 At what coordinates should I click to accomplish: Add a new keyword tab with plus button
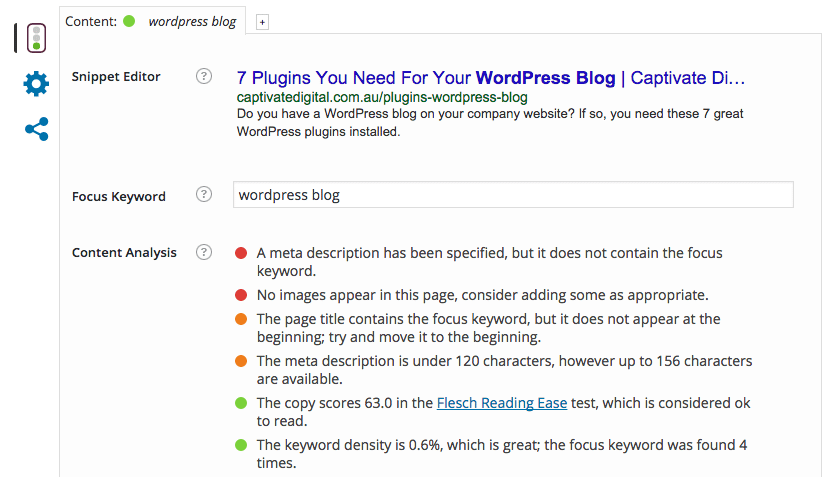(262, 22)
